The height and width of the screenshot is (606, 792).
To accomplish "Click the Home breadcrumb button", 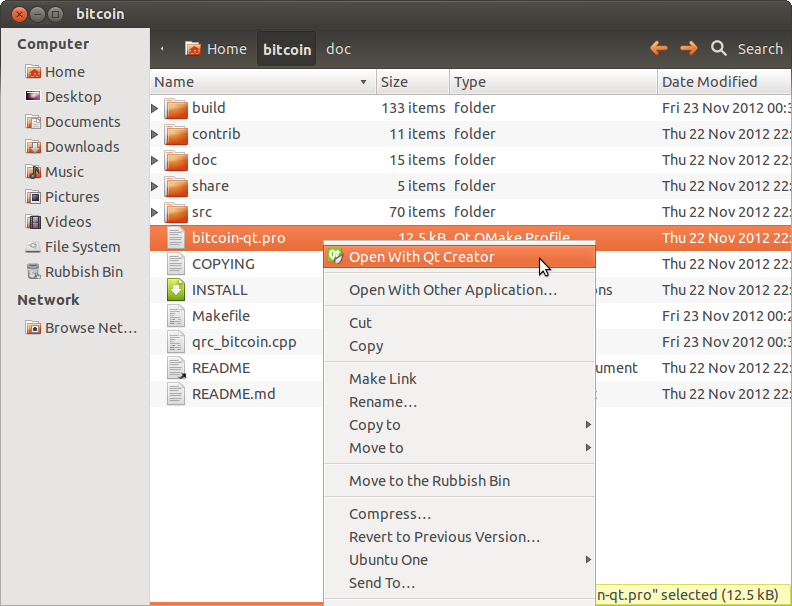I will tap(216, 49).
